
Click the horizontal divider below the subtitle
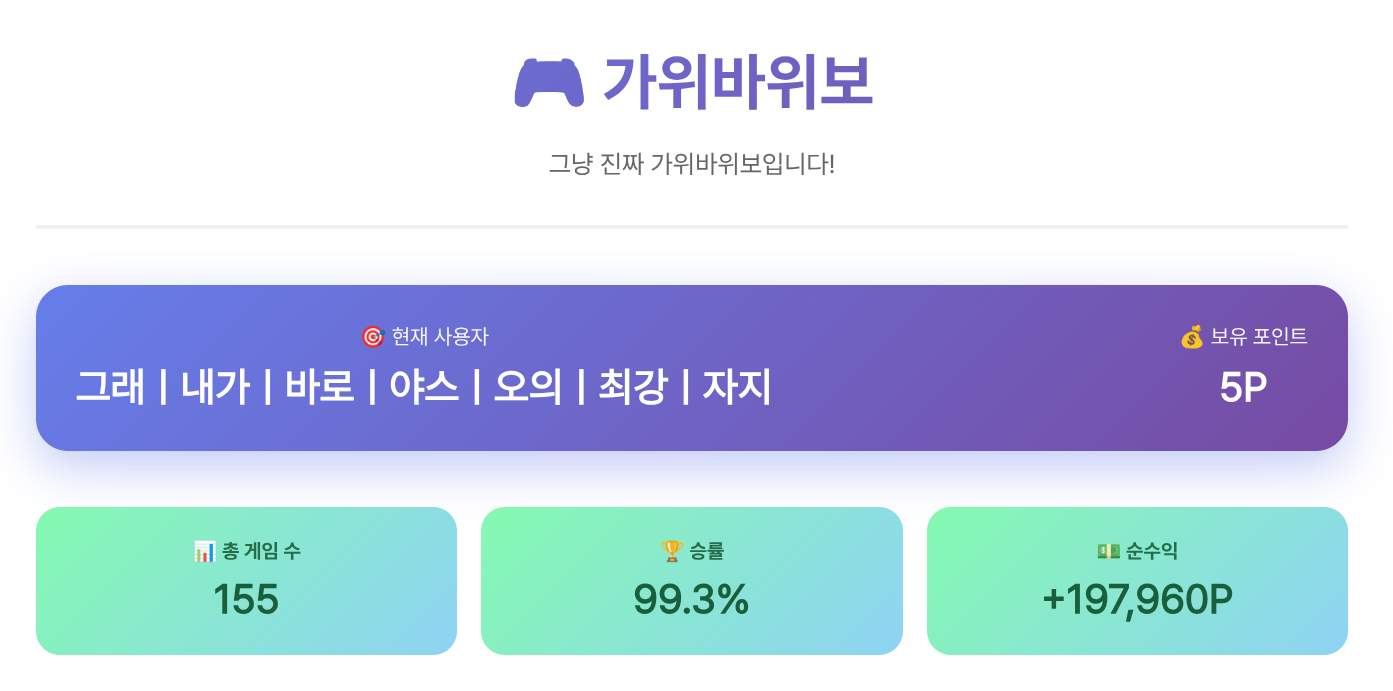[691, 227]
